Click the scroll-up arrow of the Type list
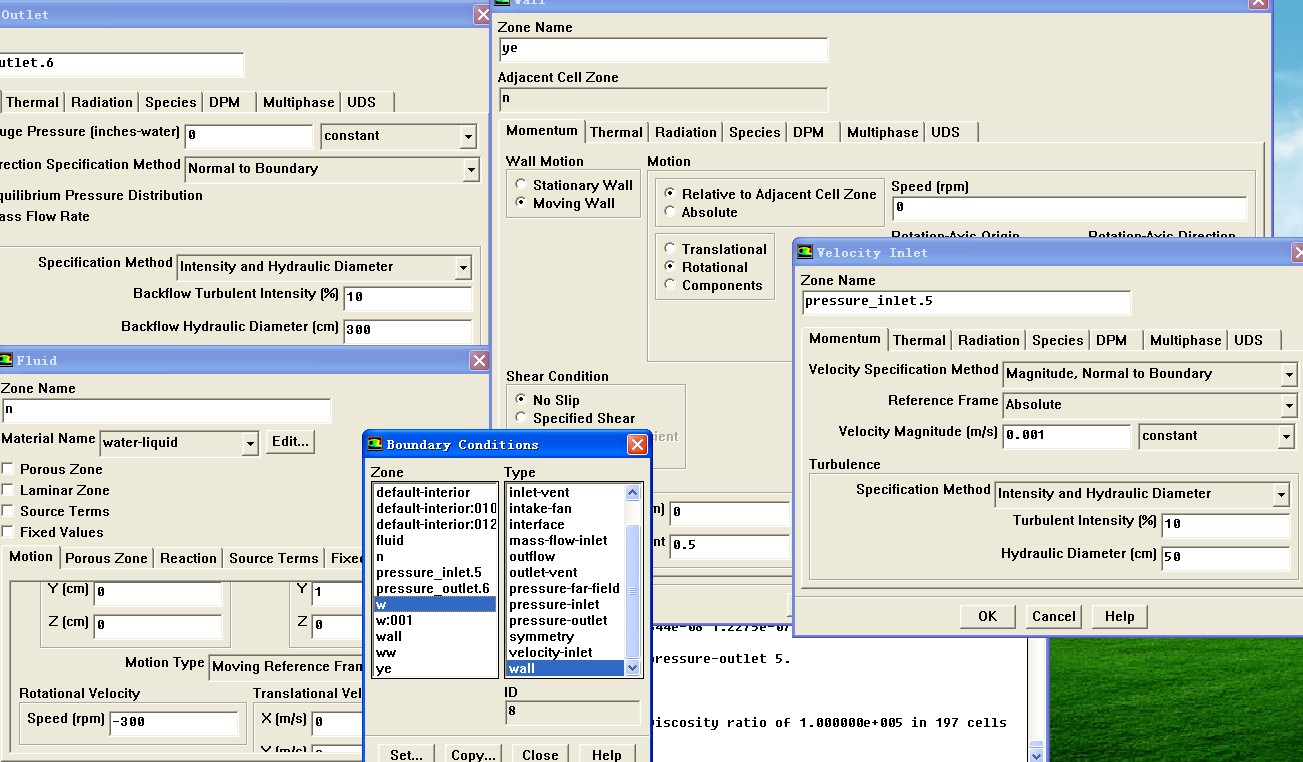1303x762 pixels. pyautogui.click(x=632, y=493)
